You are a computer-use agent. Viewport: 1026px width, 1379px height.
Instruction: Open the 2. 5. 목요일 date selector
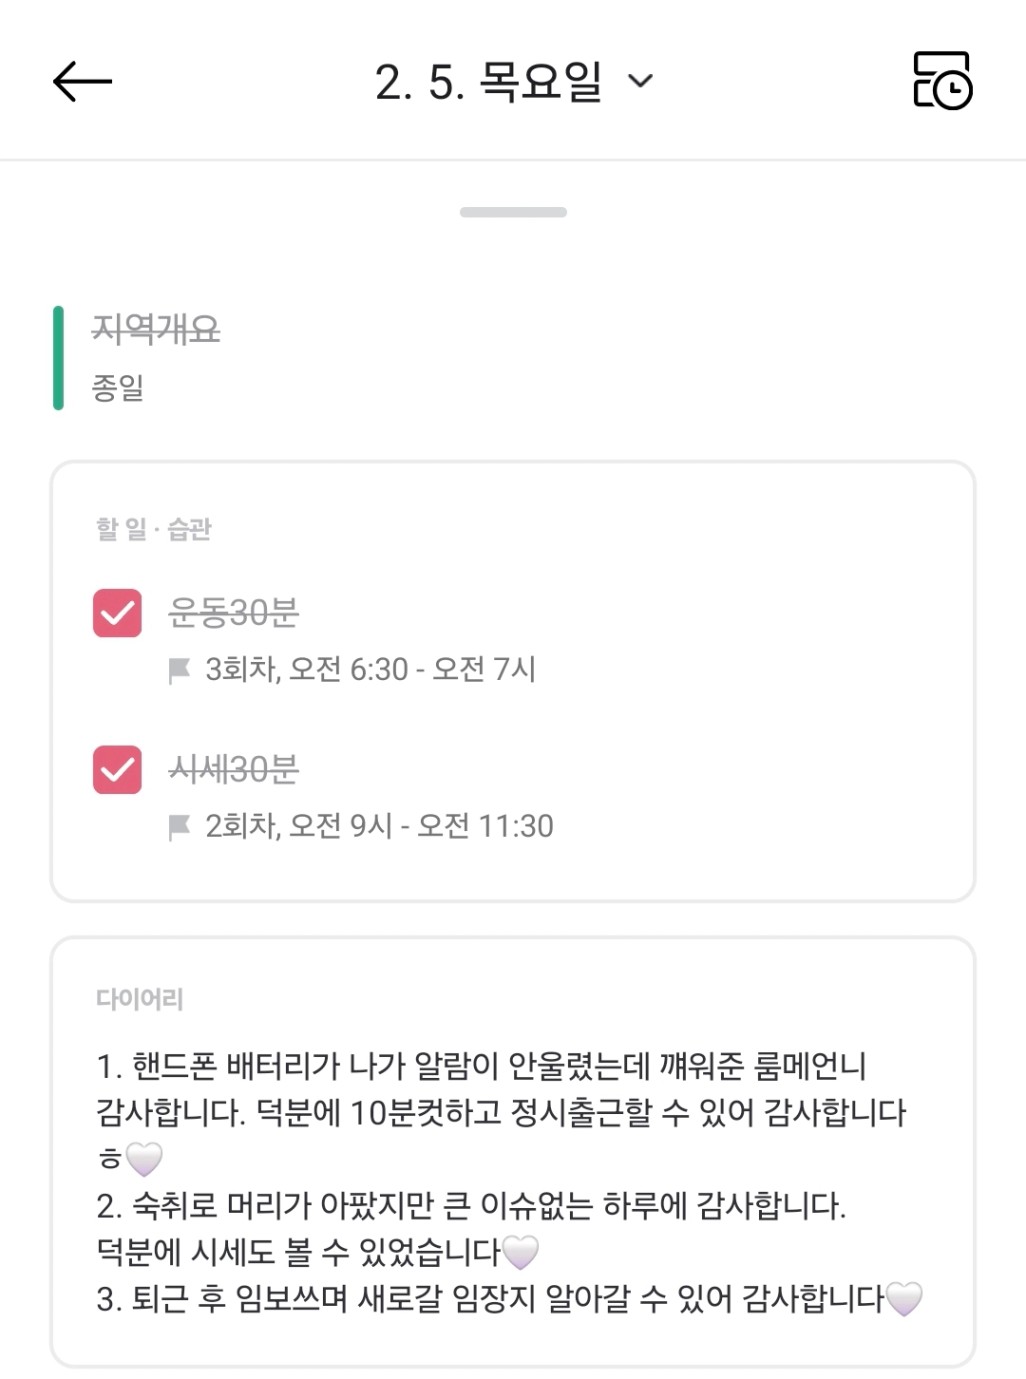[x=488, y=81]
